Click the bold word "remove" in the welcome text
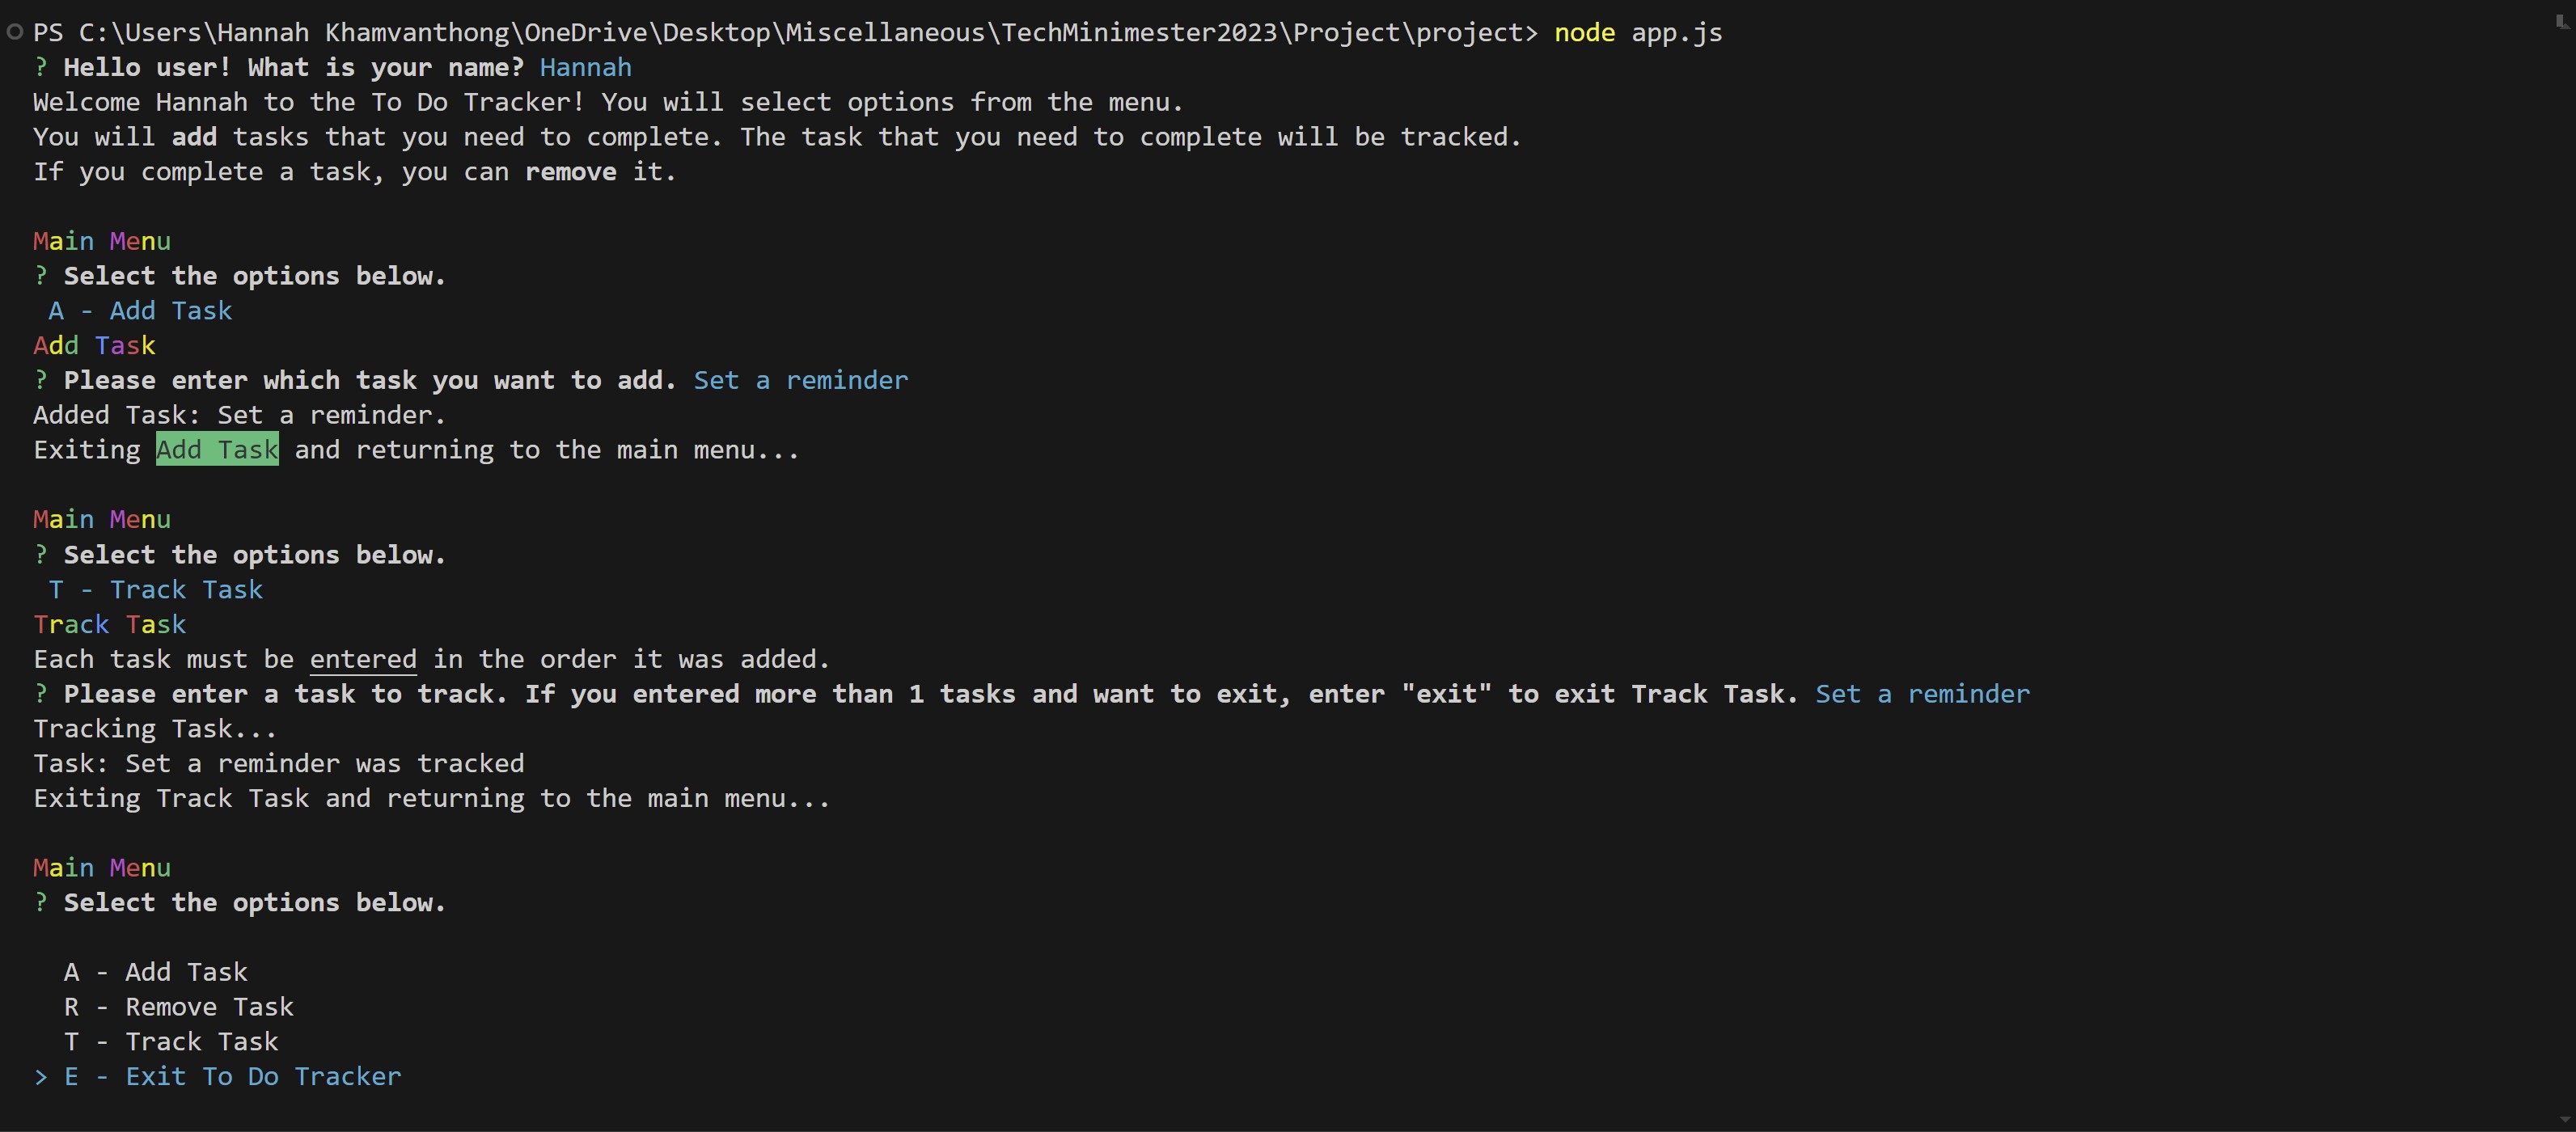The image size is (2576, 1132). pos(571,172)
